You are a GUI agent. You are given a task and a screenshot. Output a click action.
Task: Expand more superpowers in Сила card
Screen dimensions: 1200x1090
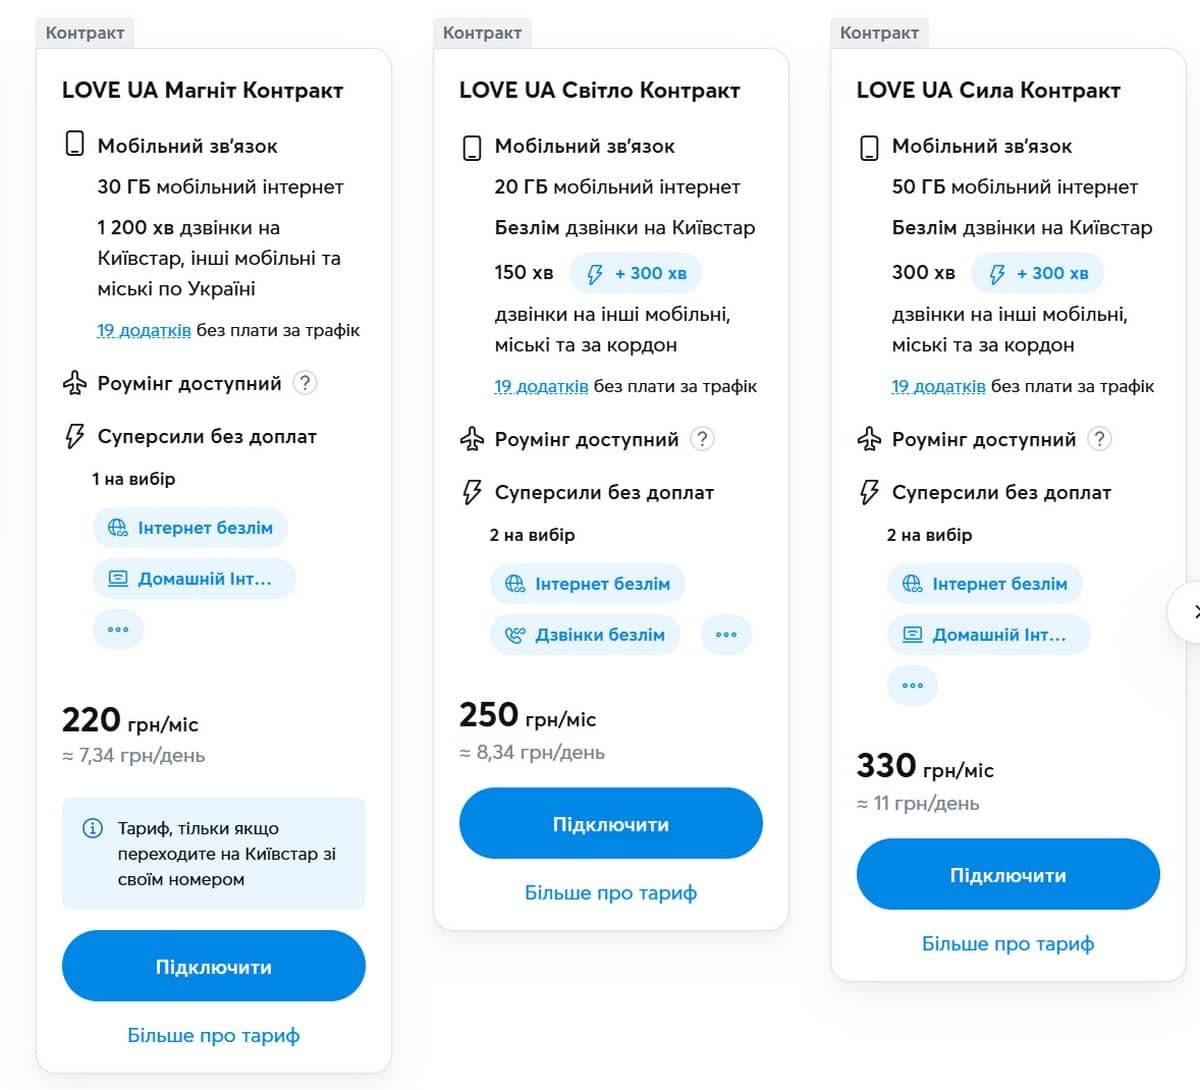pyautogui.click(x=913, y=686)
